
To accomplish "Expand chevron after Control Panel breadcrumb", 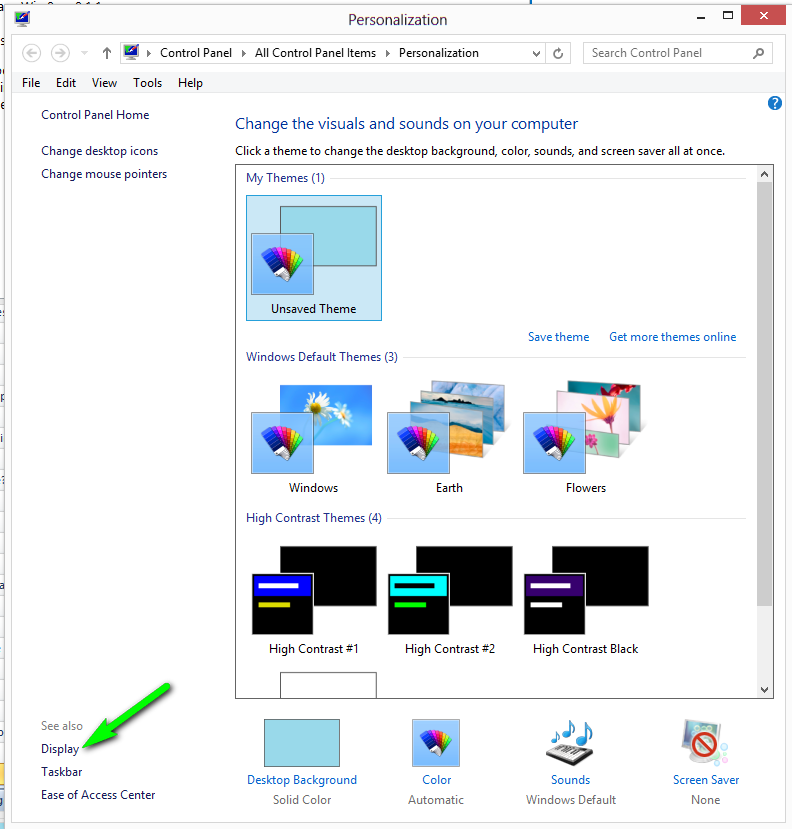I will (244, 53).
